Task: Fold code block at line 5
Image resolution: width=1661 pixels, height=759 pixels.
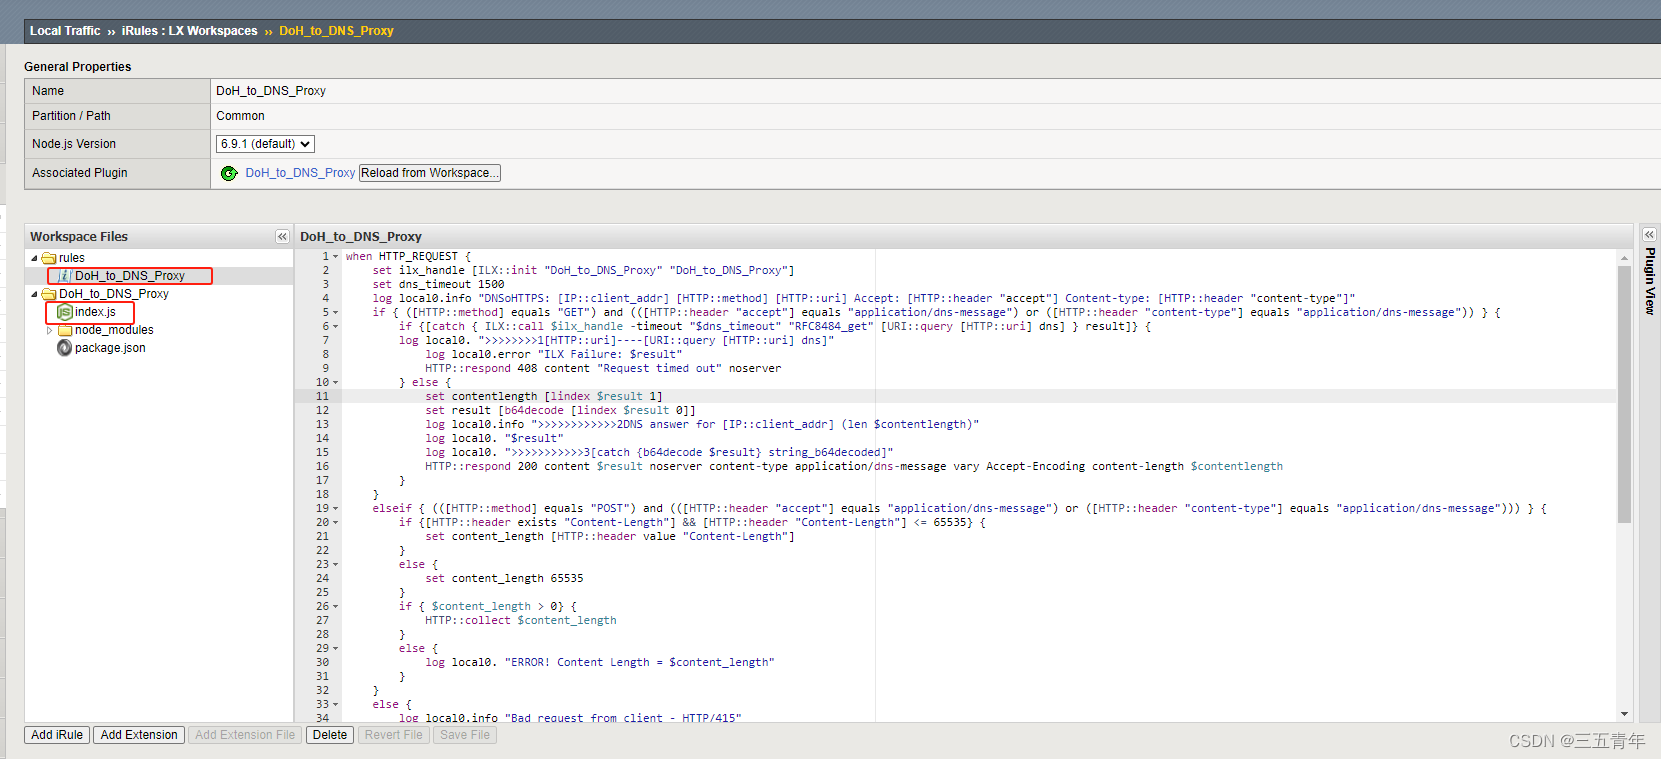Action: tap(336, 313)
